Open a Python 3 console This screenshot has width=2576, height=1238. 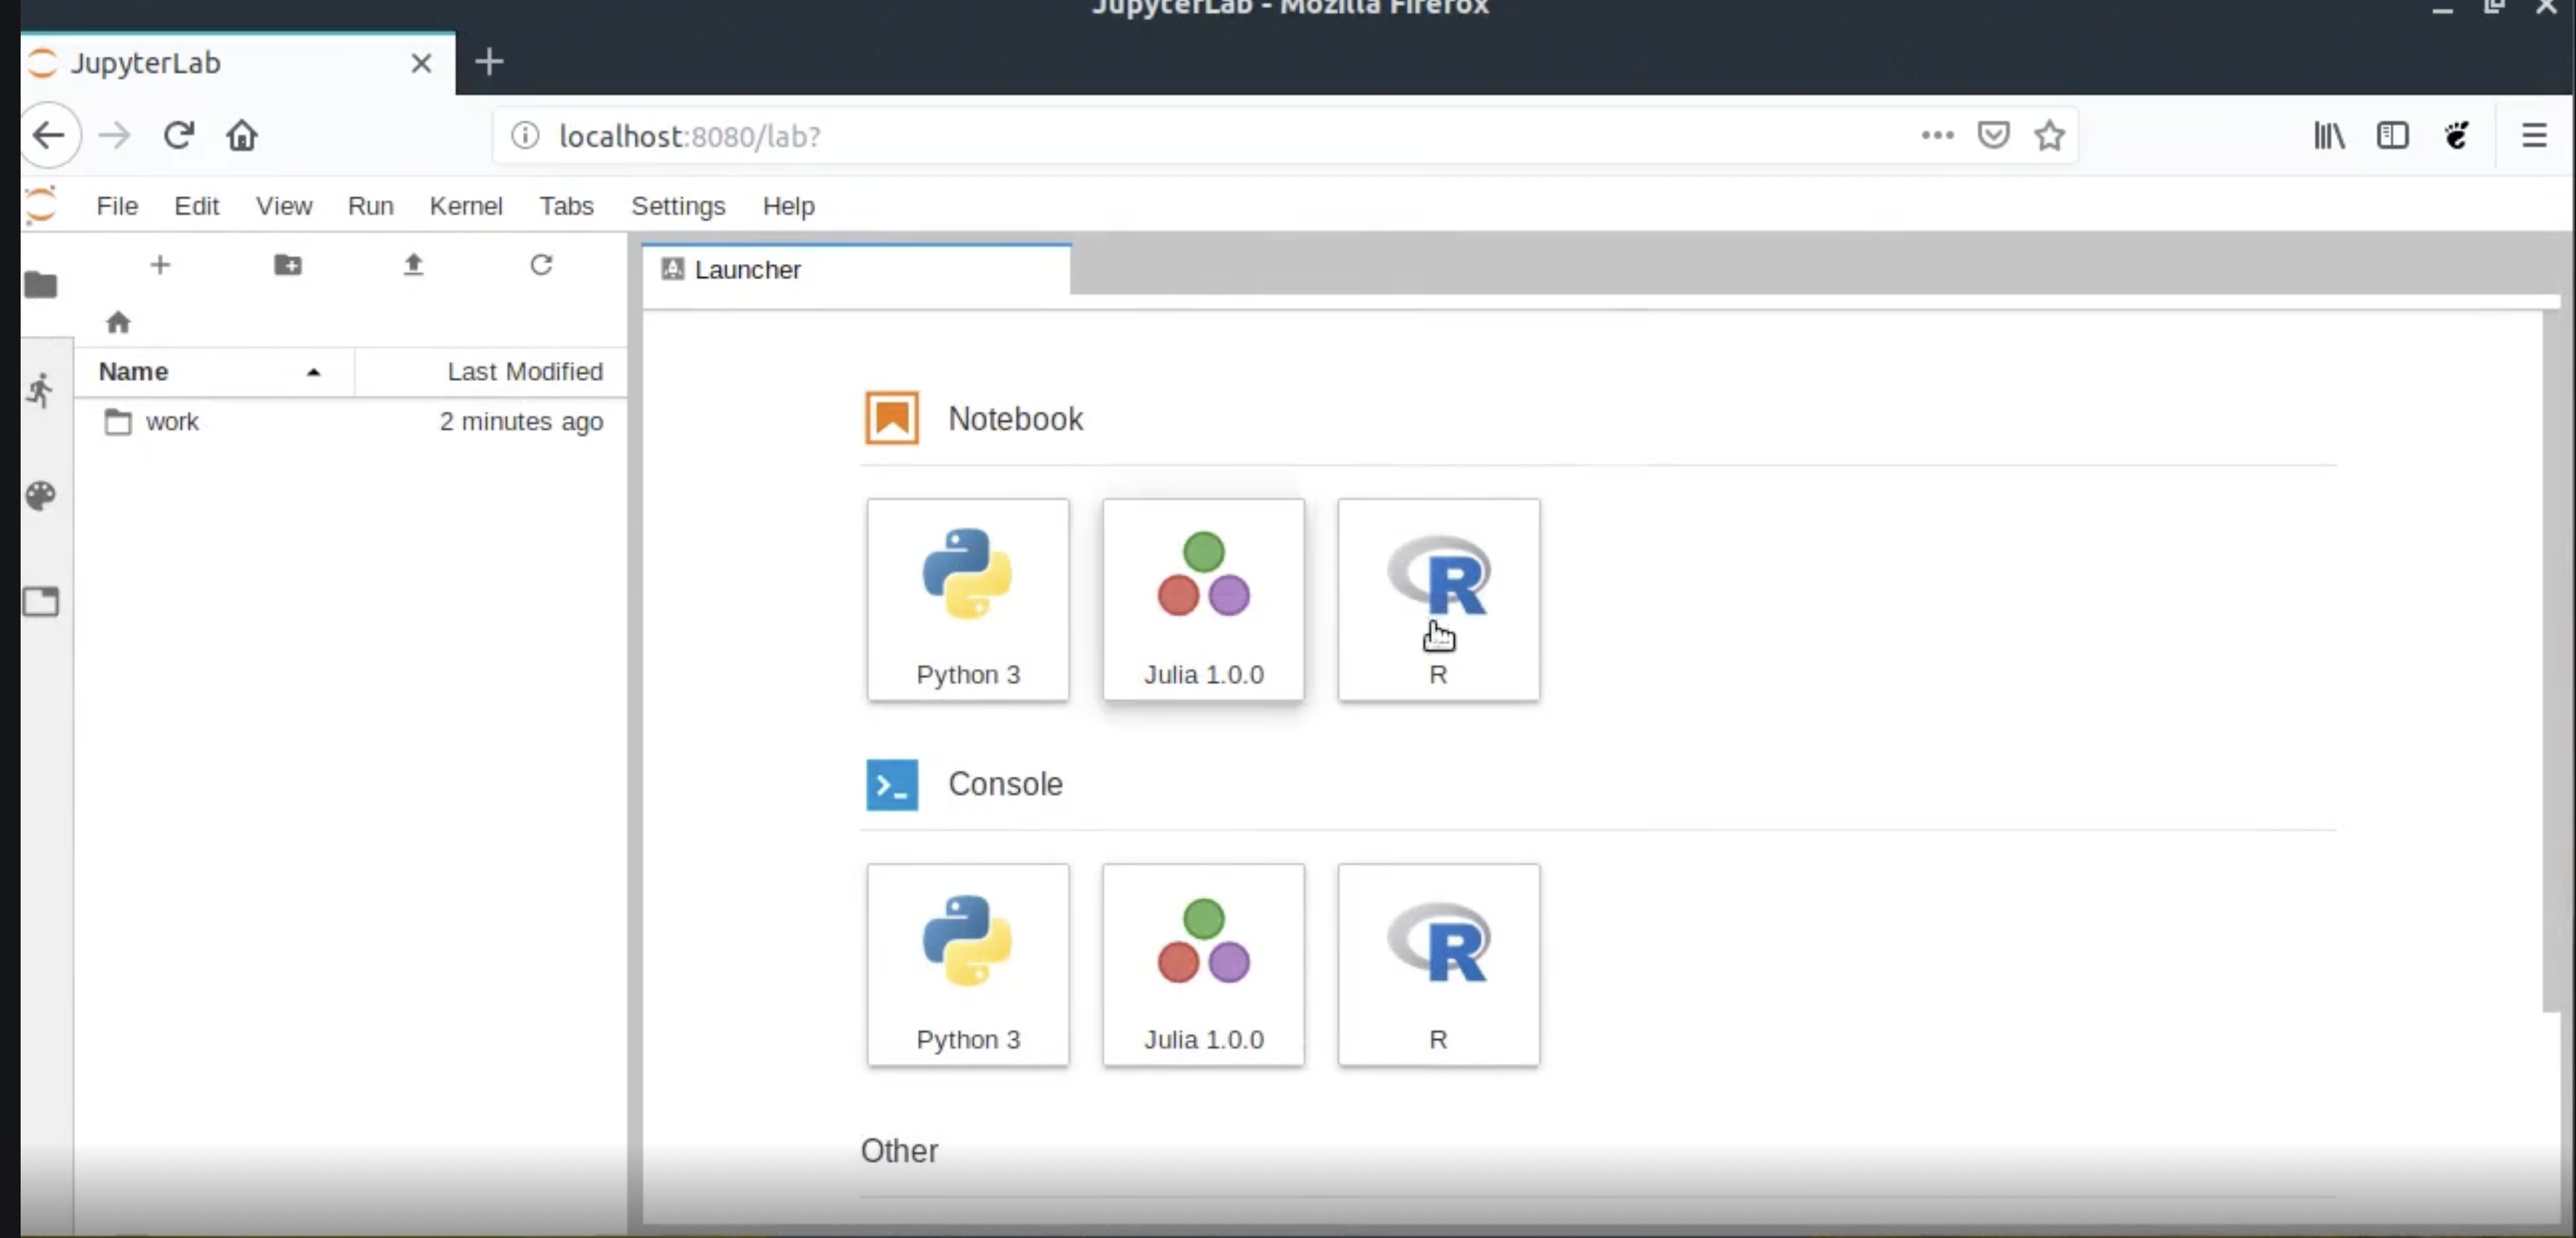(967, 965)
